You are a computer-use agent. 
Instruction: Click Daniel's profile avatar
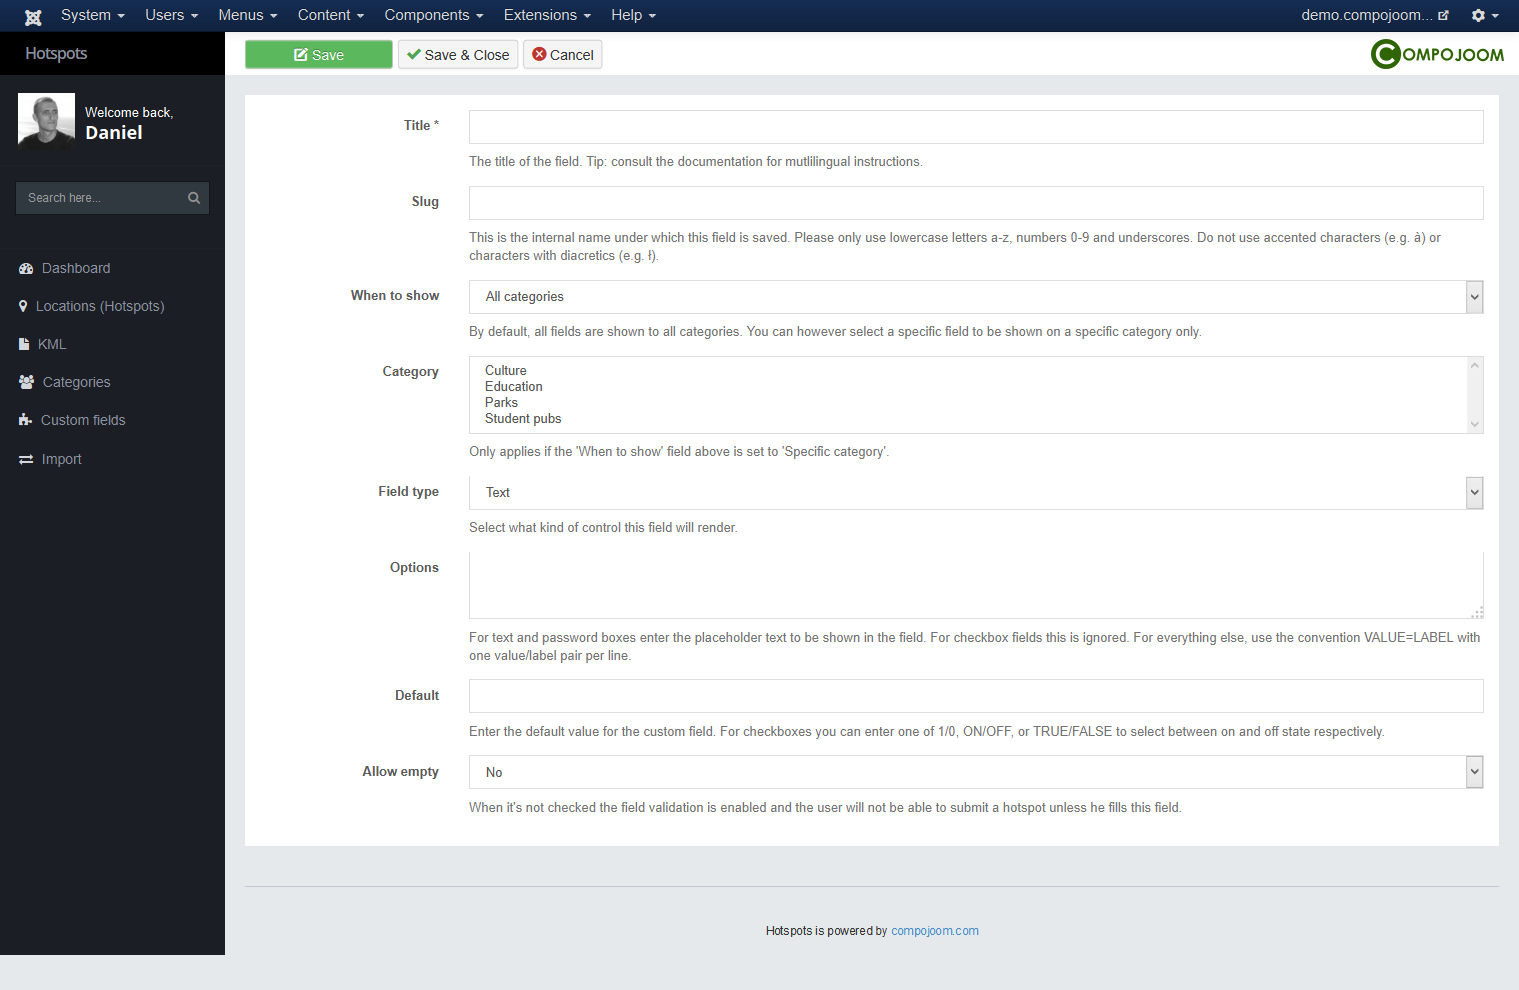[x=46, y=119]
